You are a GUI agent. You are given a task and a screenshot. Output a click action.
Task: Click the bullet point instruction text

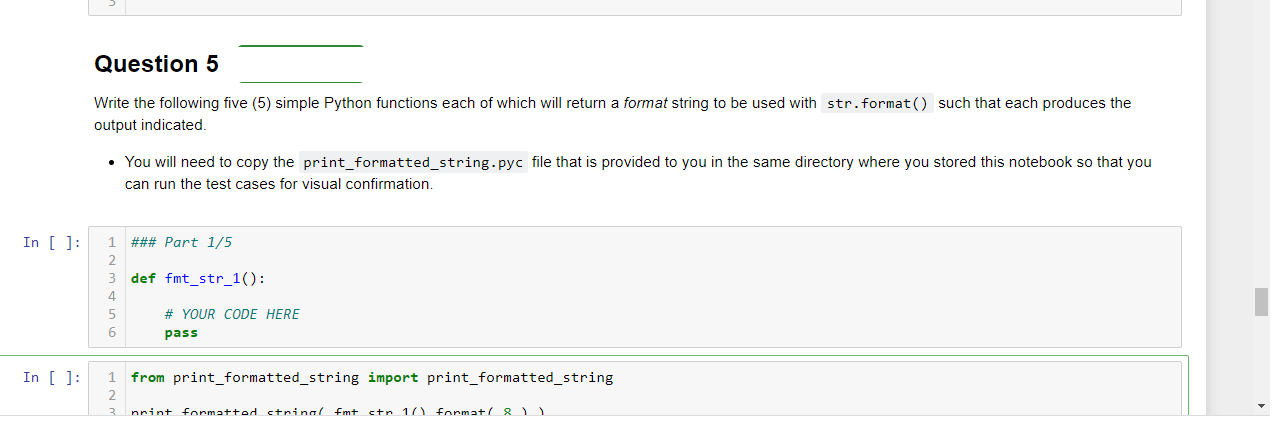638,173
